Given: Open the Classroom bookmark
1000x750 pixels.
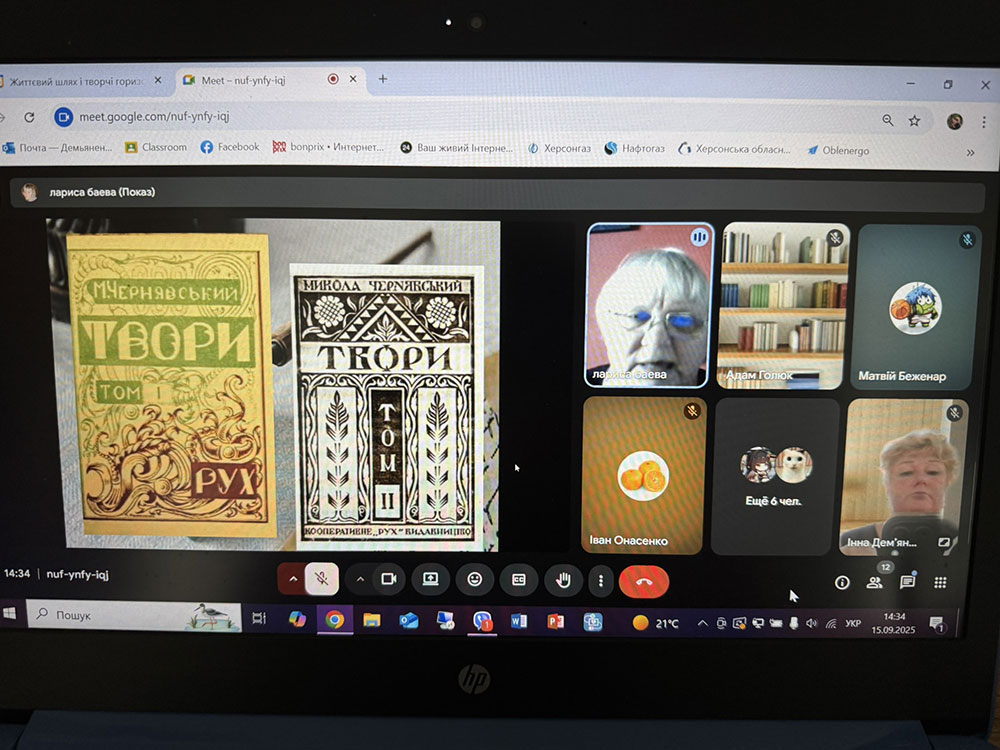Looking at the screenshot, I should tap(156, 147).
